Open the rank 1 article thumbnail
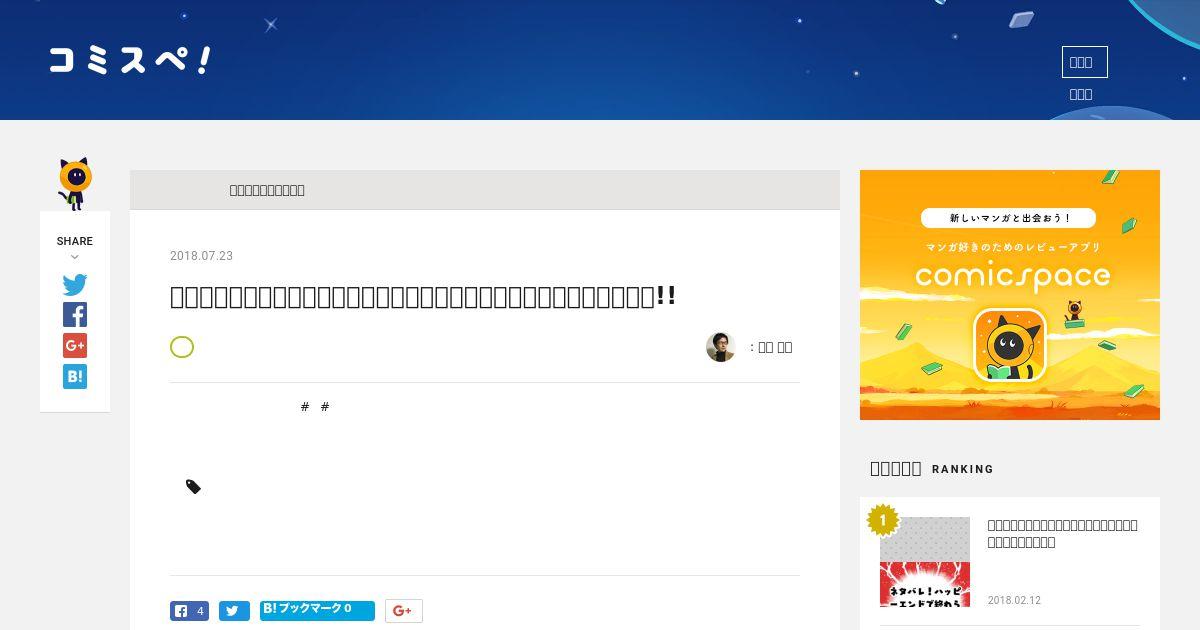The height and width of the screenshot is (630, 1200). 925,562
